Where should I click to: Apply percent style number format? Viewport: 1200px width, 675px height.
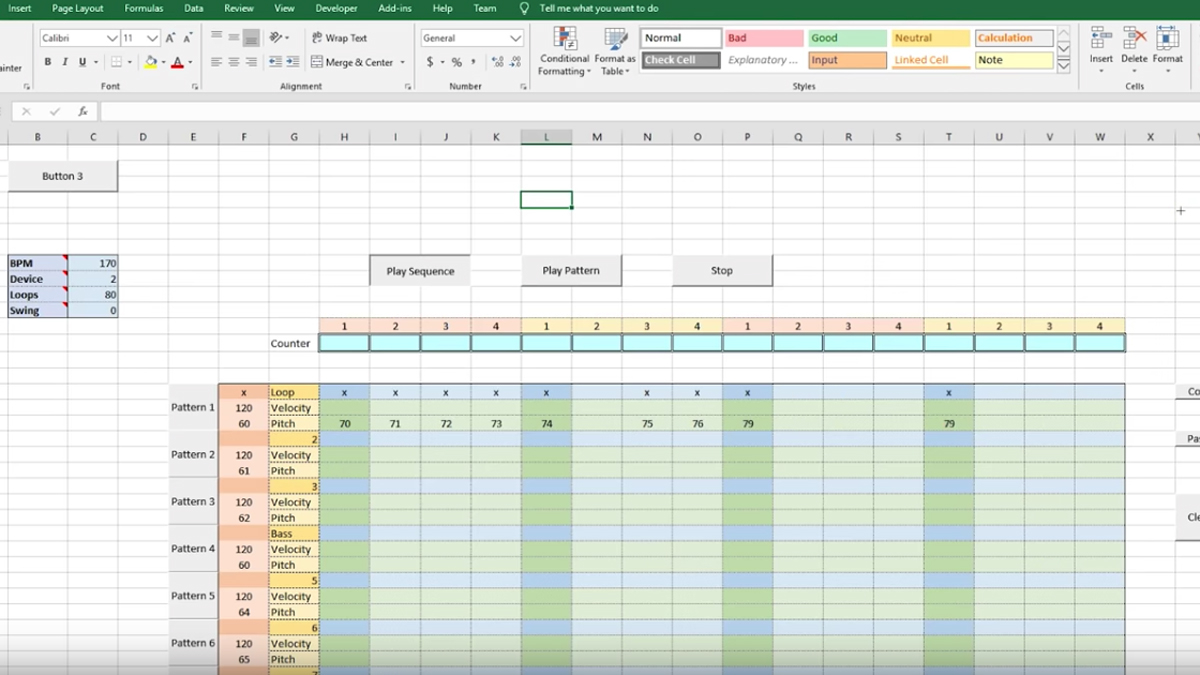(x=457, y=62)
